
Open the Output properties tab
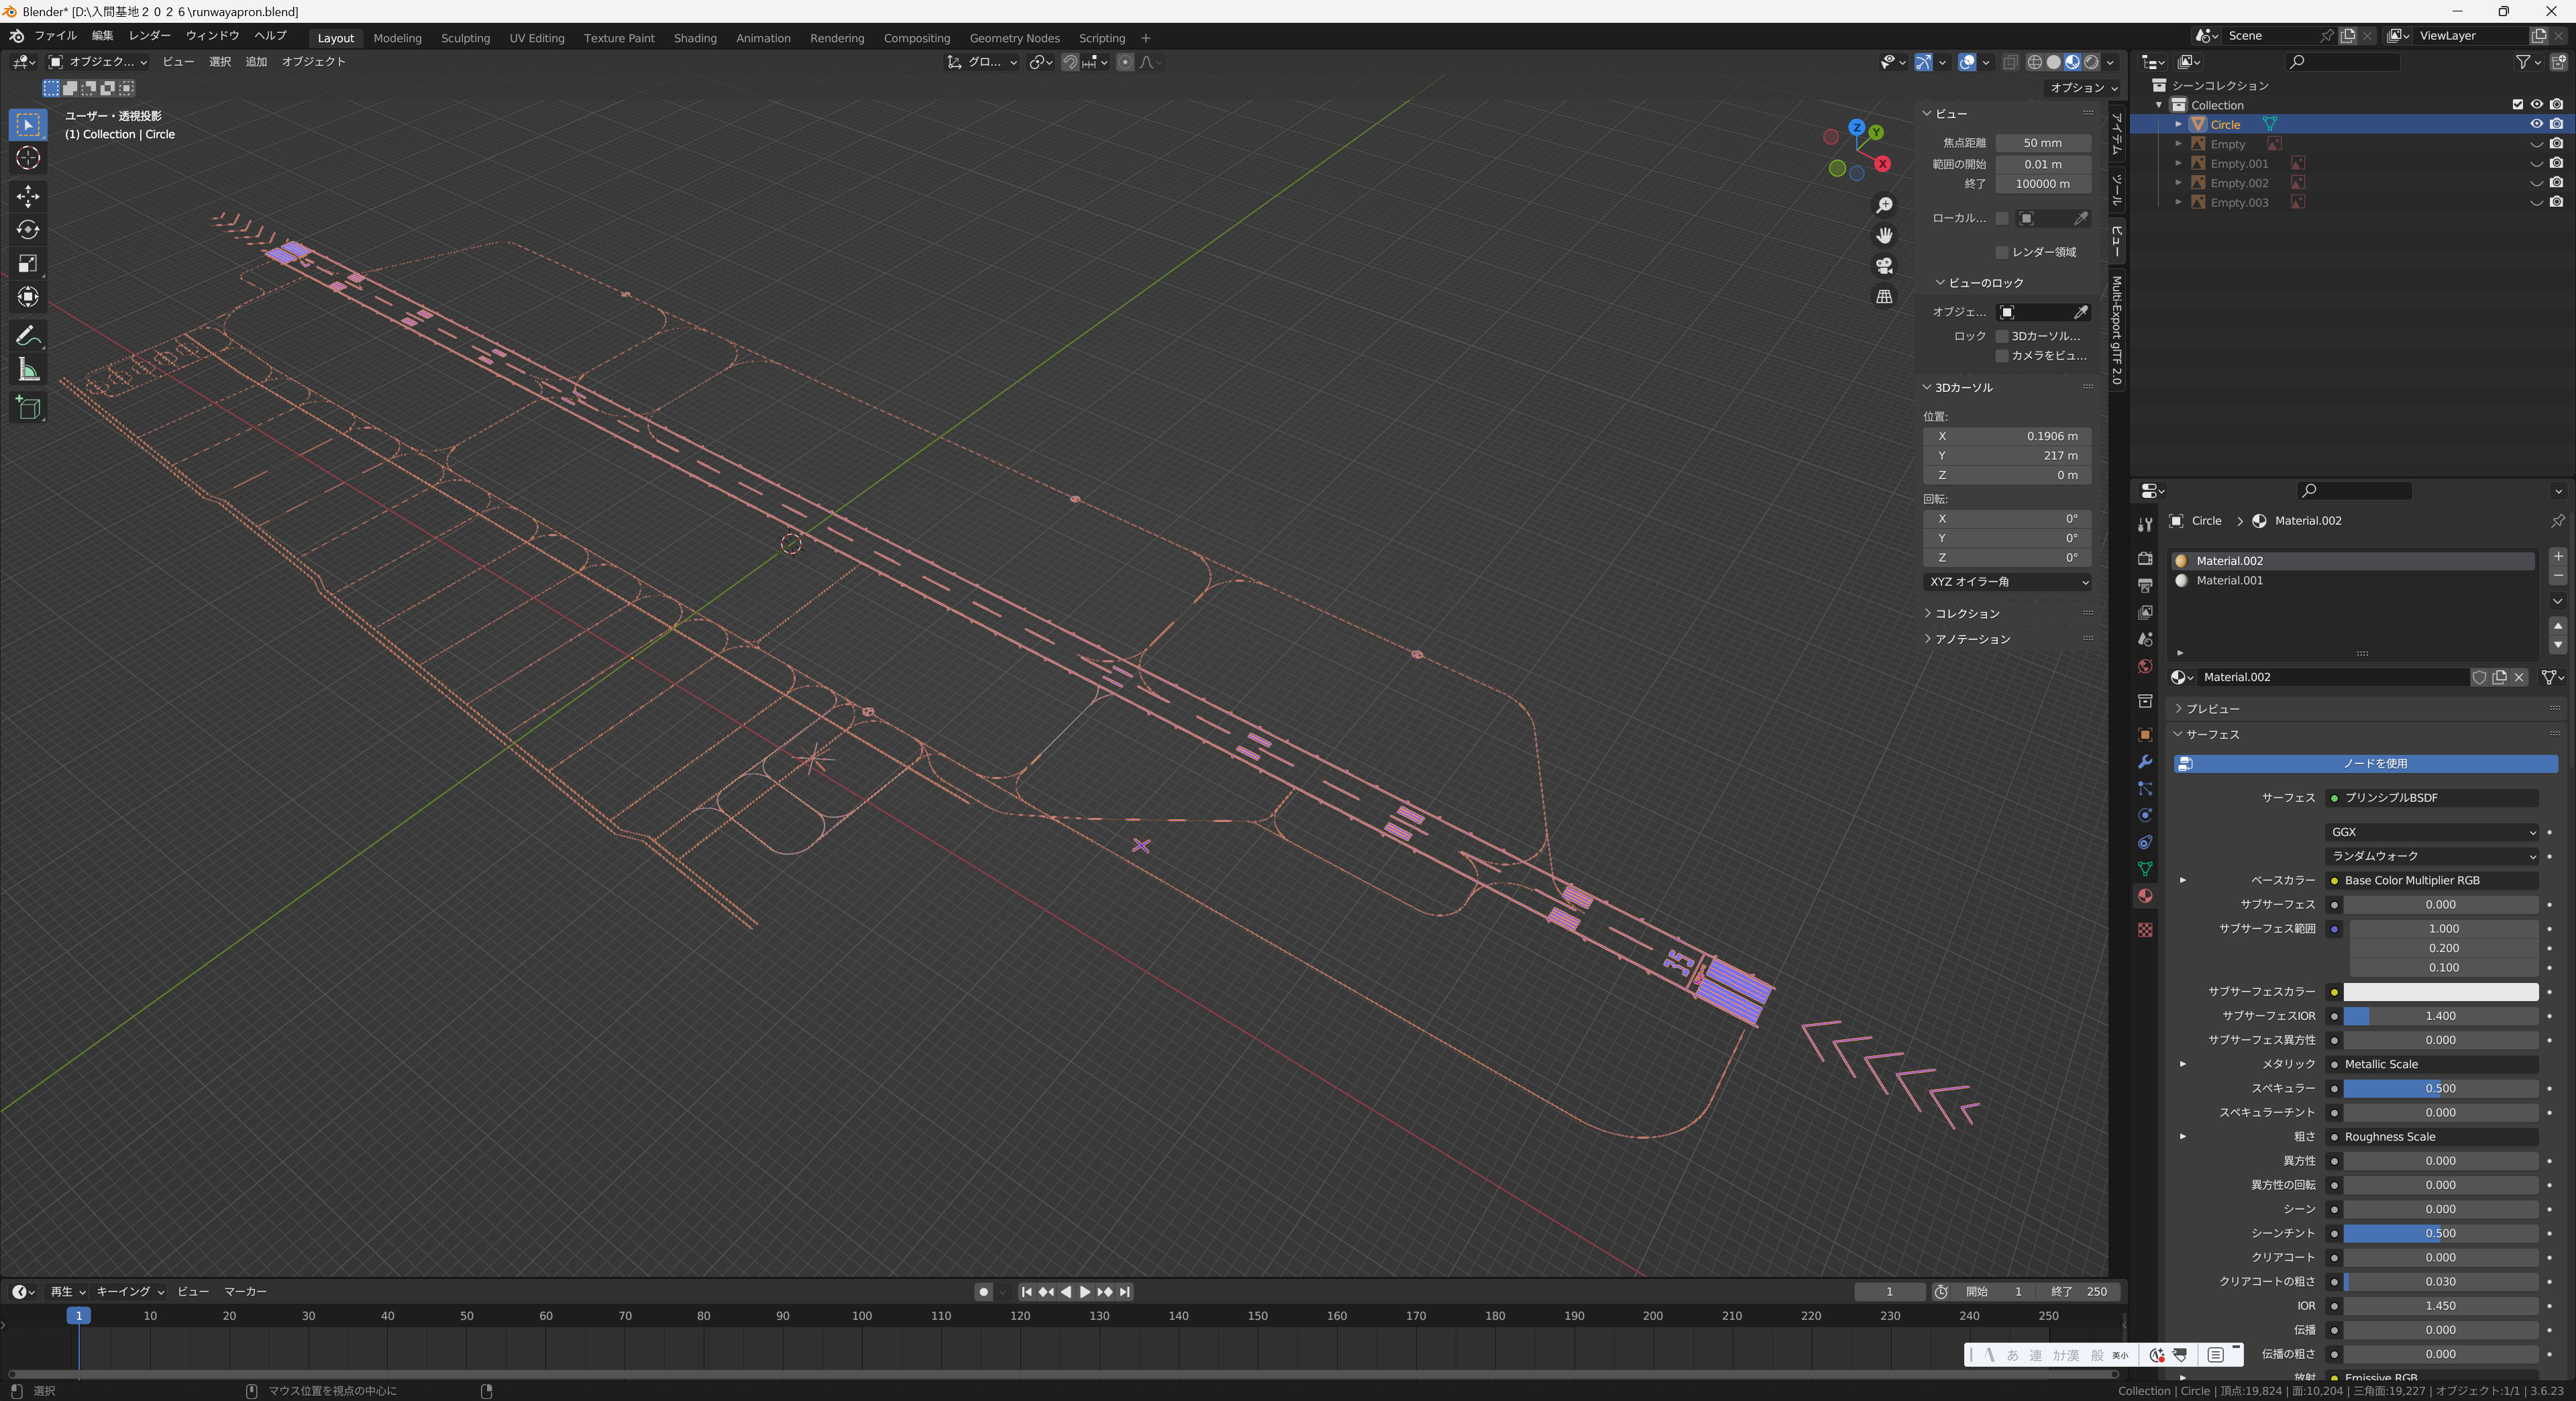(2145, 585)
